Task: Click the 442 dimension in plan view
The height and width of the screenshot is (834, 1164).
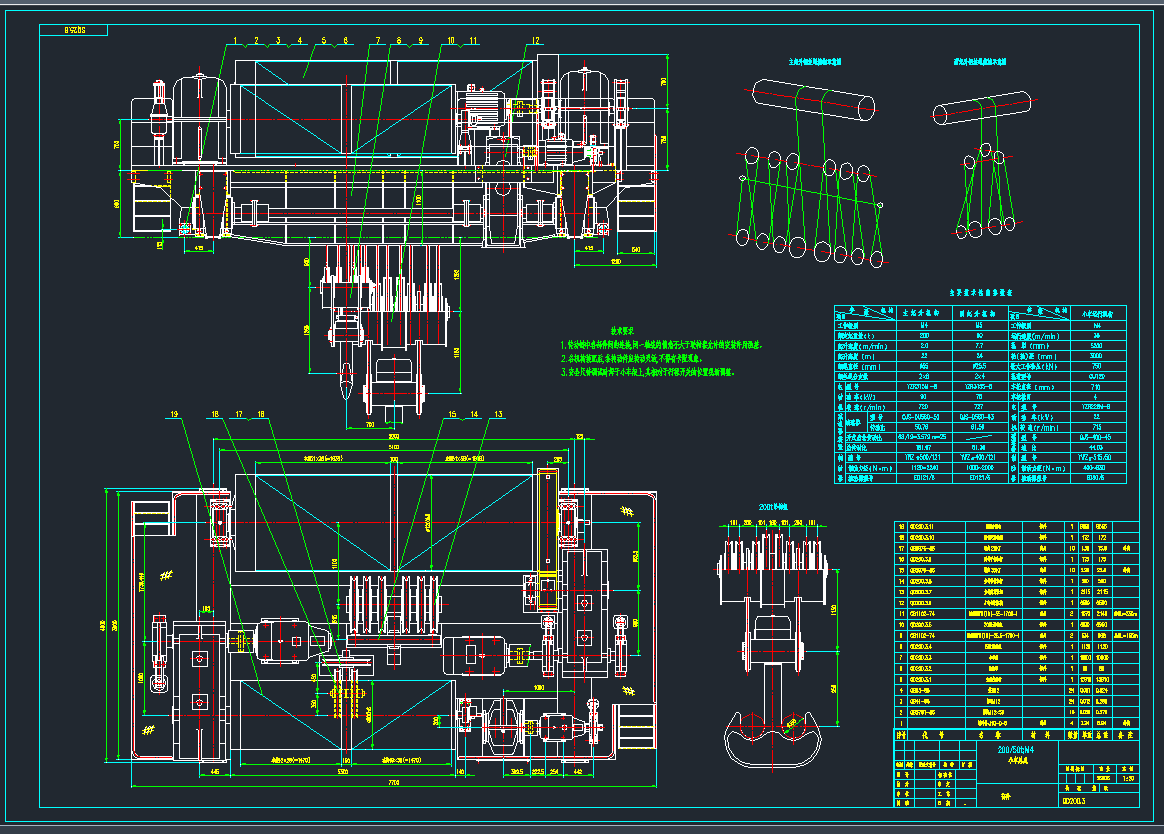Action: 578,772
